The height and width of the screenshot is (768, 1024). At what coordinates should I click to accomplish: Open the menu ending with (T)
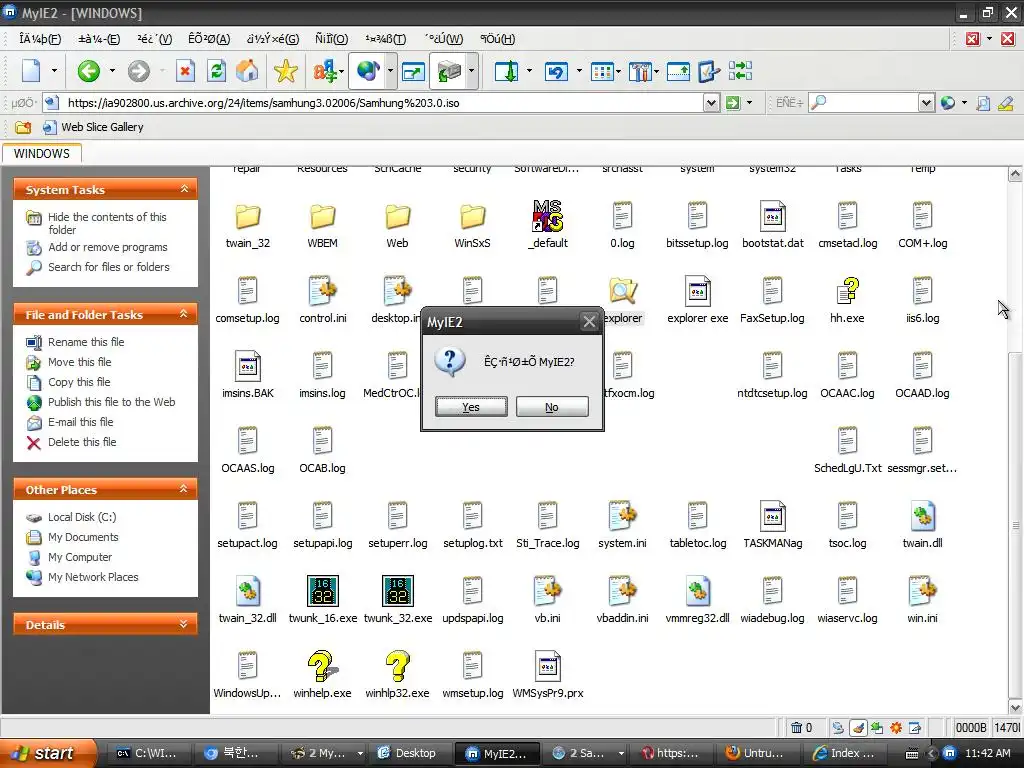[x=385, y=39]
